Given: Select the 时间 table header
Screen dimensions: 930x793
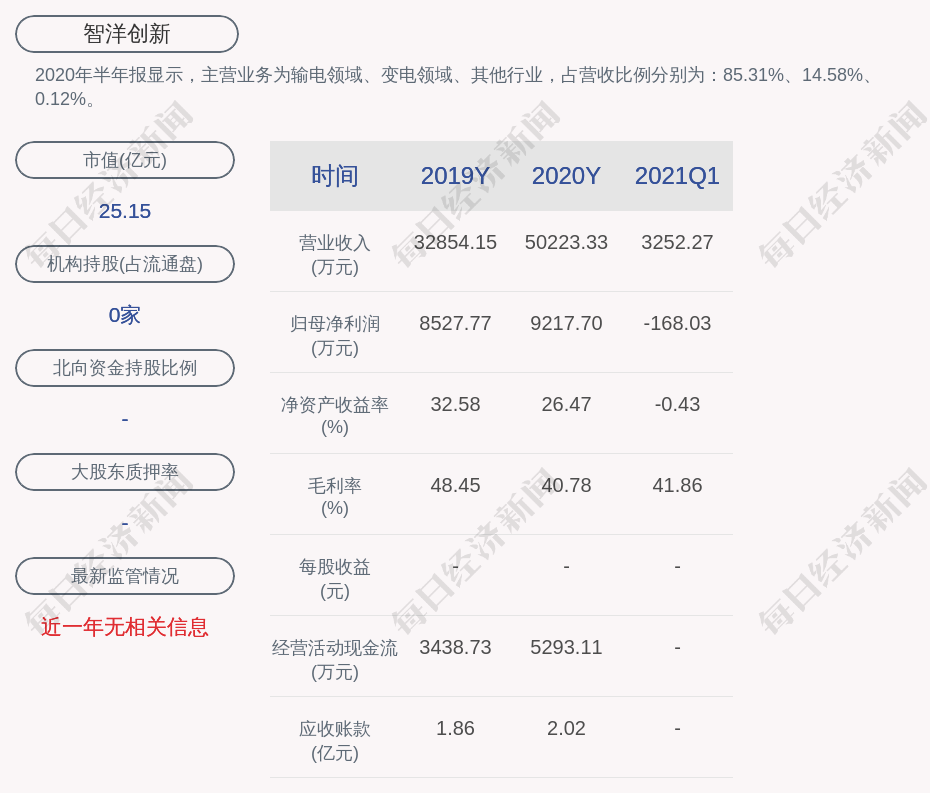Looking at the screenshot, I should pyautogui.click(x=335, y=176).
